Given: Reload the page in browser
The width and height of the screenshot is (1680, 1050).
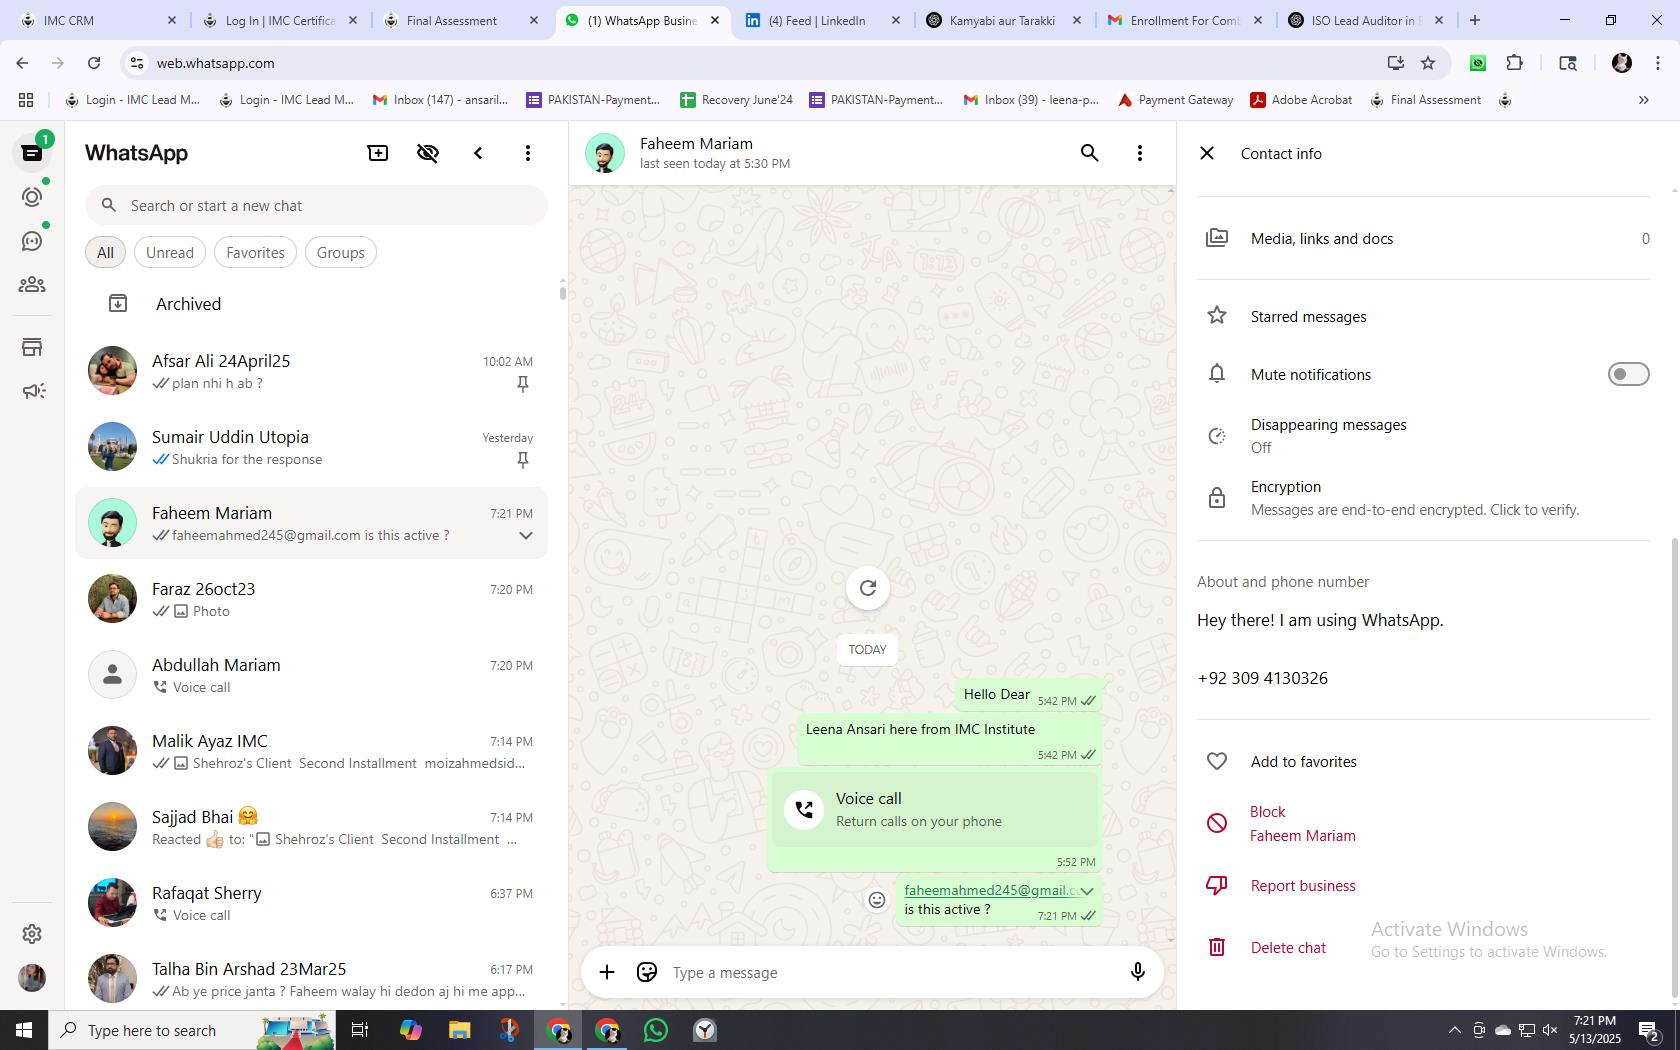Looking at the screenshot, I should (x=94, y=63).
